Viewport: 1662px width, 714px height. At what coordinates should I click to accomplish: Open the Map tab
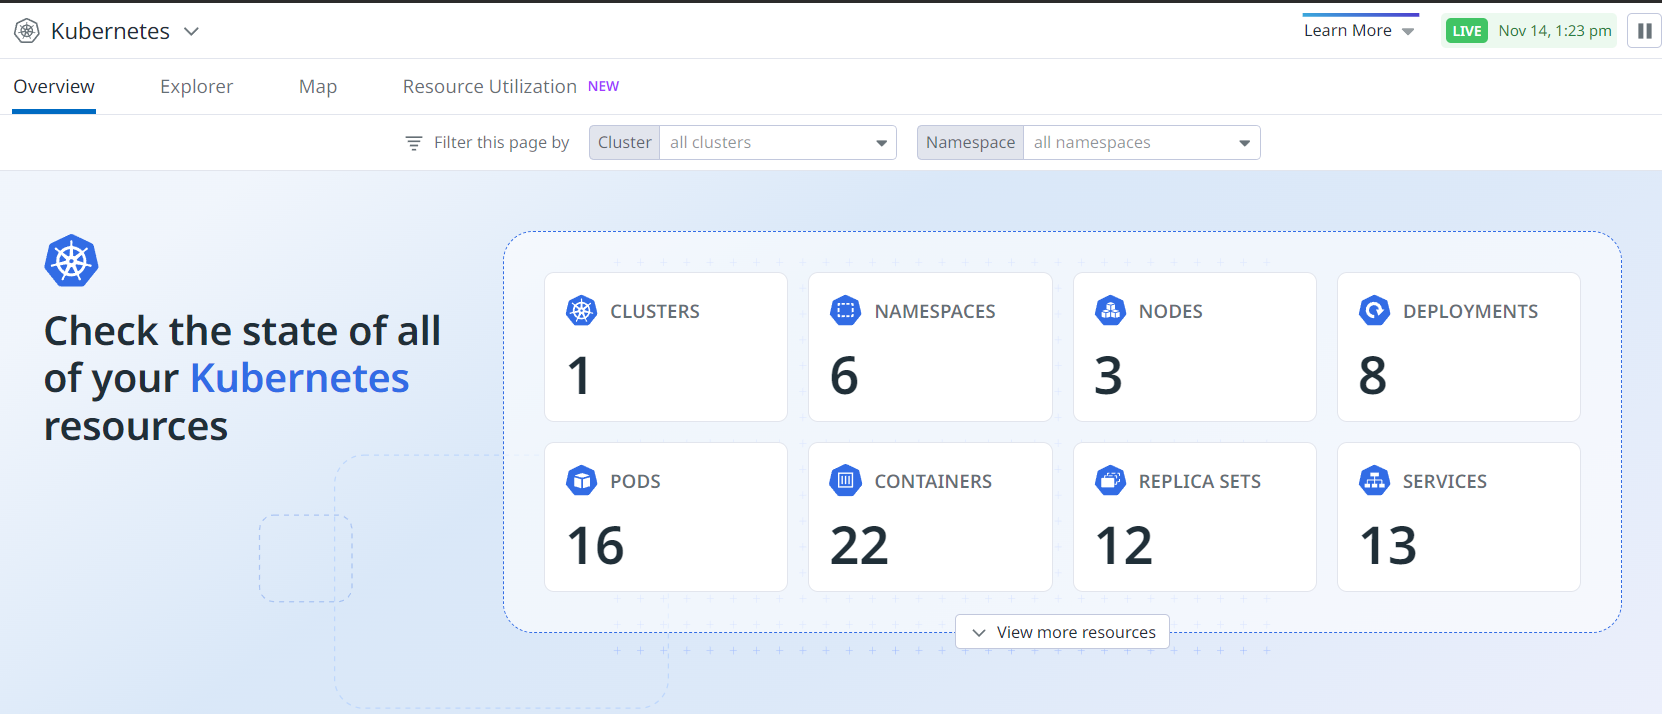coord(318,87)
